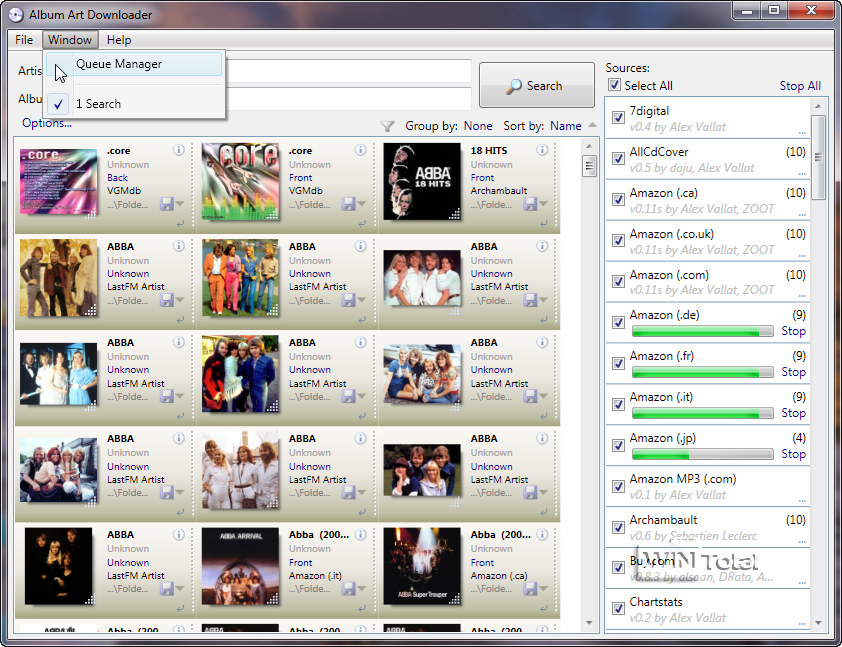Open save dropdown arrow on 18 HITS result
Image resolution: width=842 pixels, height=647 pixels.
pyautogui.click(x=543, y=204)
